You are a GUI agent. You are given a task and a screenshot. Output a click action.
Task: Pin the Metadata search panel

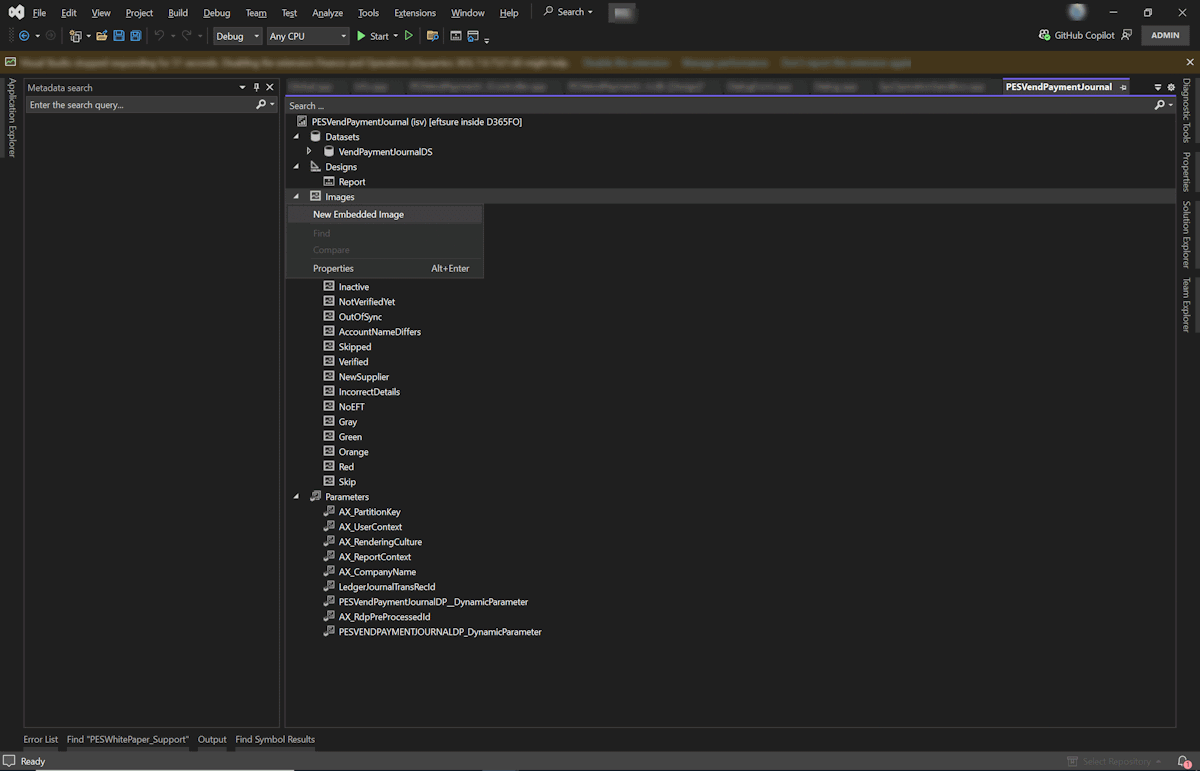coord(256,87)
